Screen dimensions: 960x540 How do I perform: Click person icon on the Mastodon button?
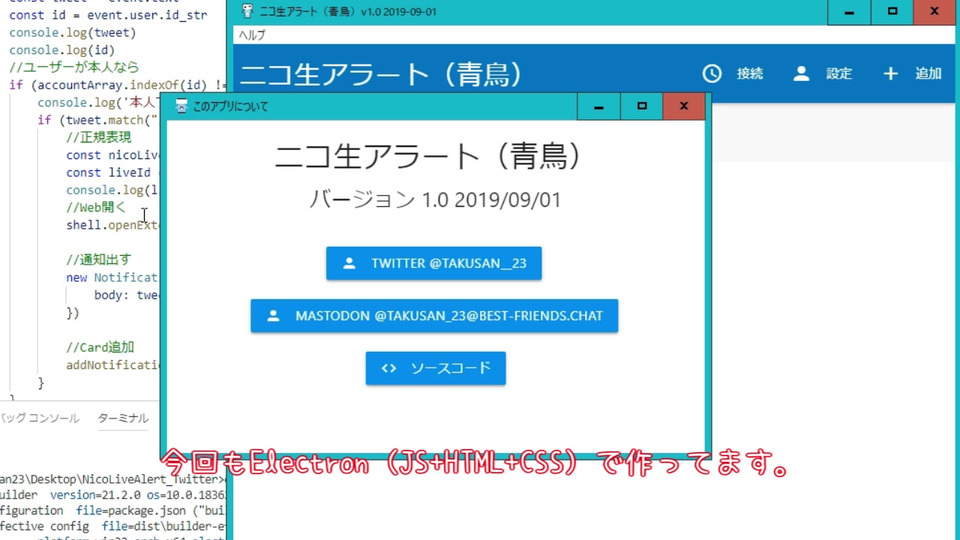(273, 316)
